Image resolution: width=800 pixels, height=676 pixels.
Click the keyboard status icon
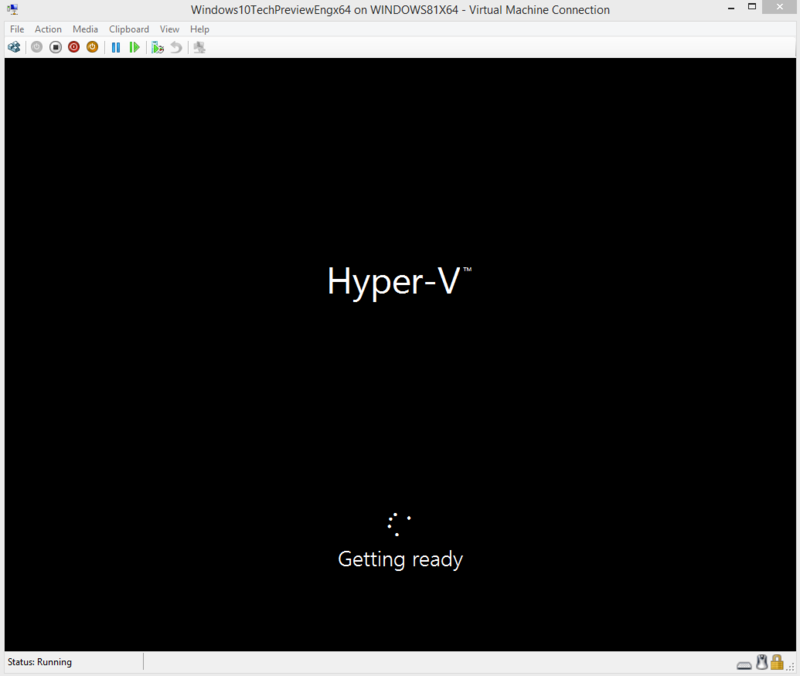[744, 665]
